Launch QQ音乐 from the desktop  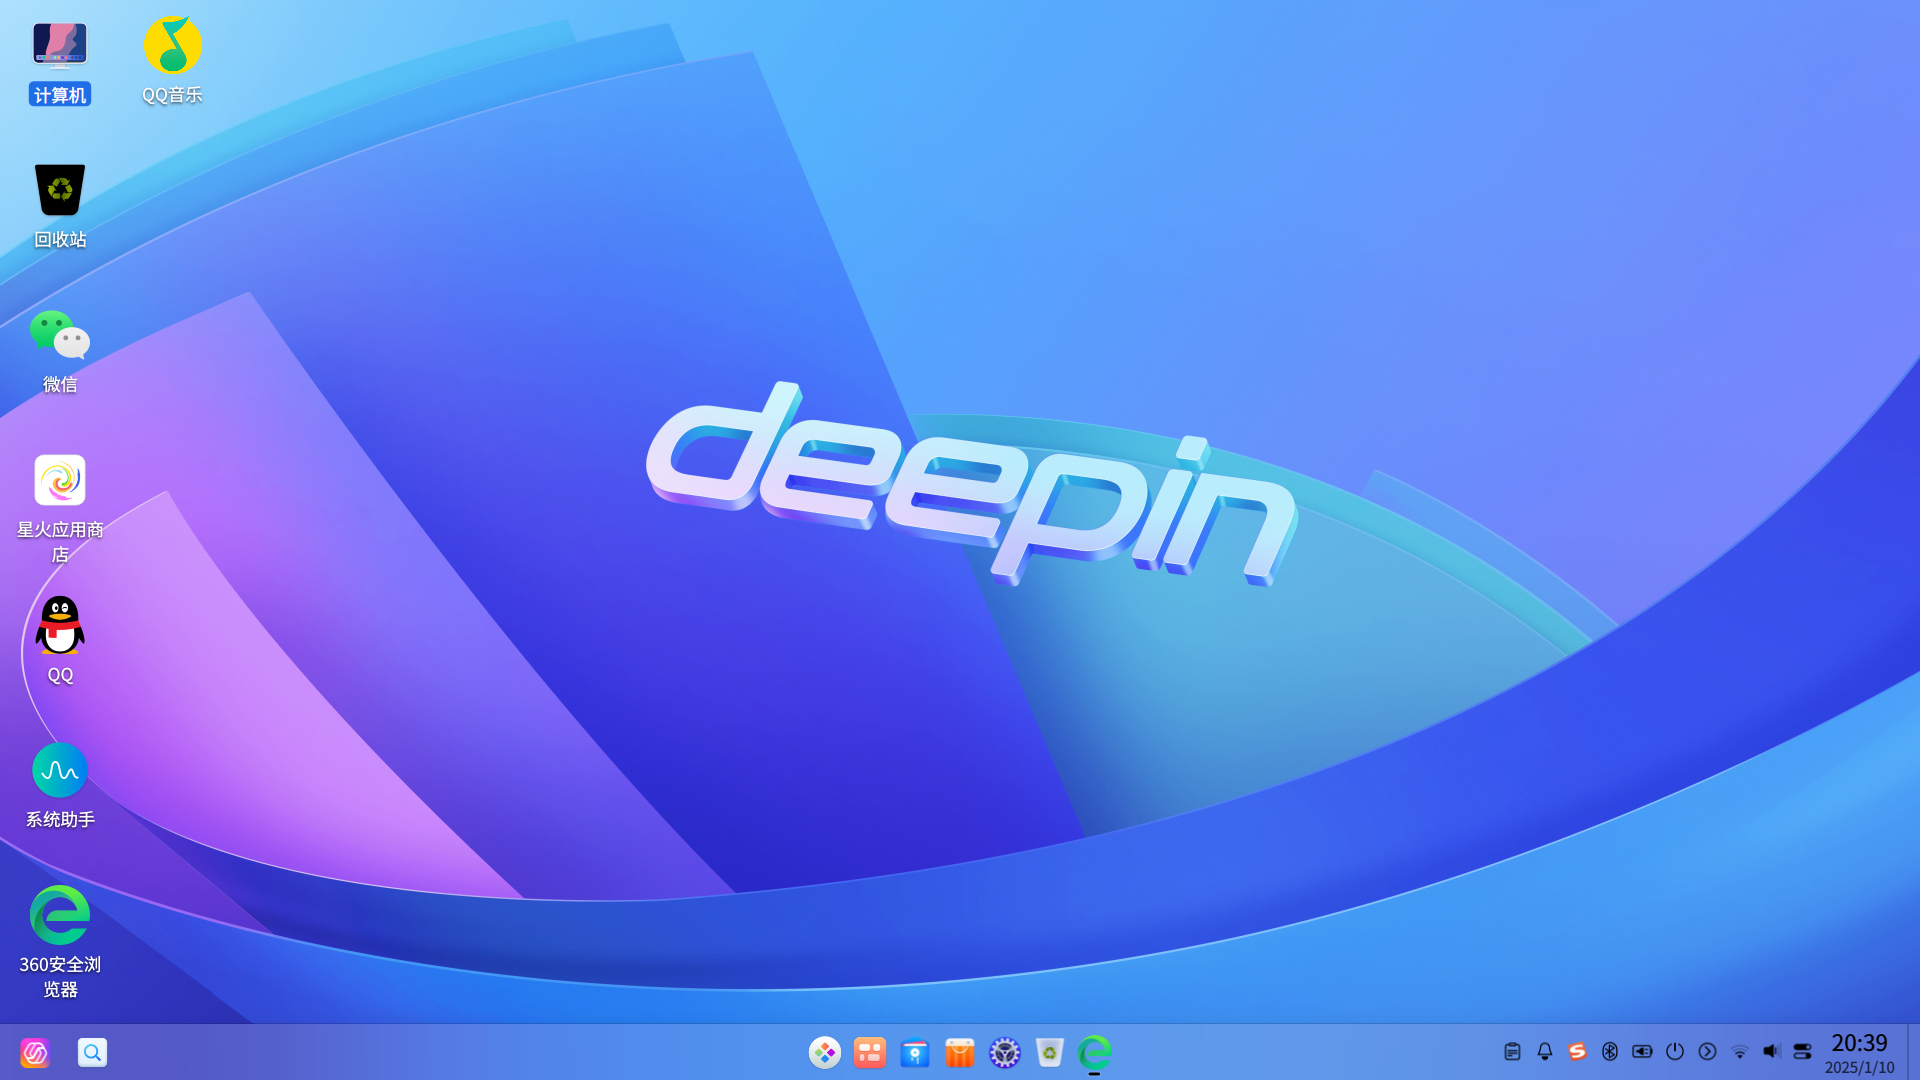point(172,62)
